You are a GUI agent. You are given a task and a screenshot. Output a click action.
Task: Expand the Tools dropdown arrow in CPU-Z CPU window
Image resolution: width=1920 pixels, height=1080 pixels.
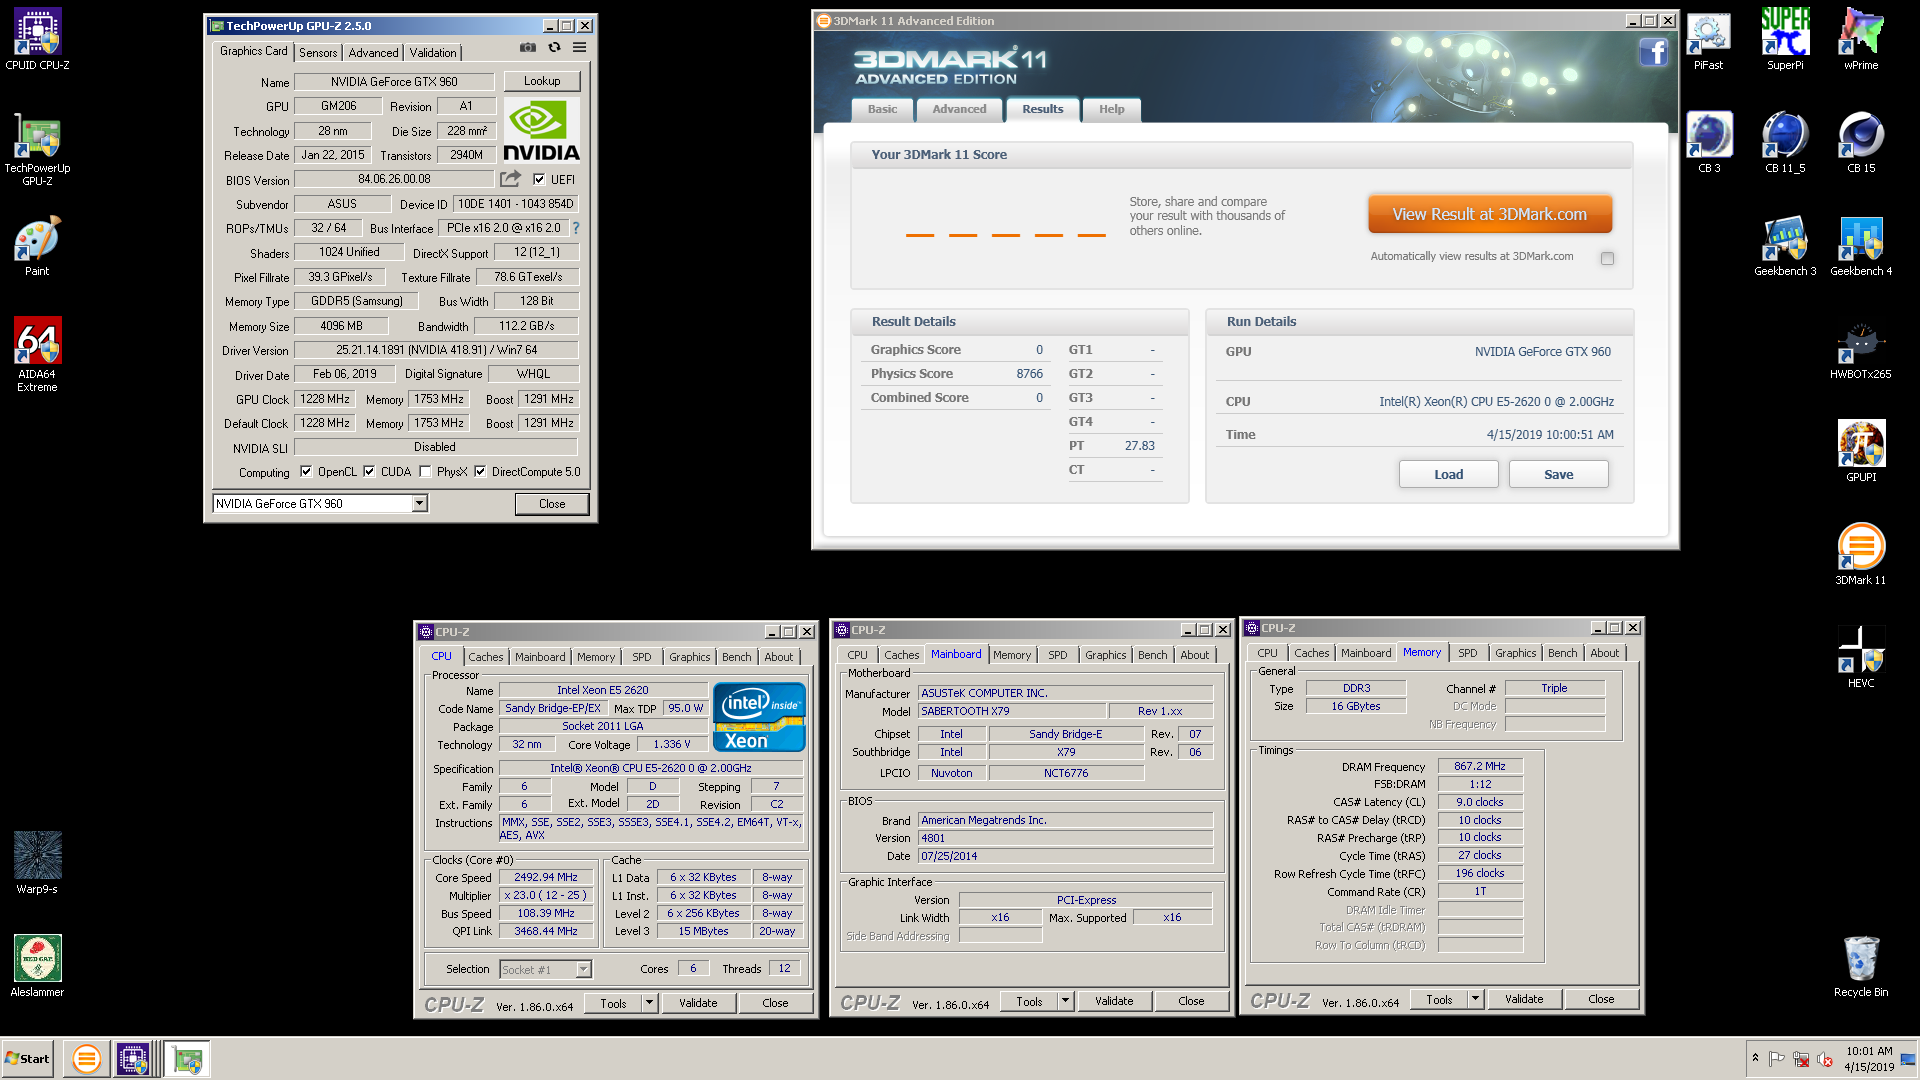click(649, 1003)
